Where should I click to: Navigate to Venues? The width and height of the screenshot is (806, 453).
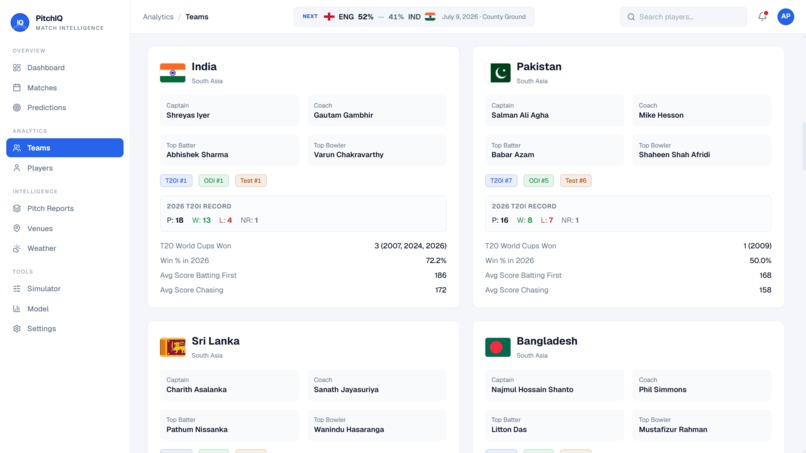(x=65, y=228)
